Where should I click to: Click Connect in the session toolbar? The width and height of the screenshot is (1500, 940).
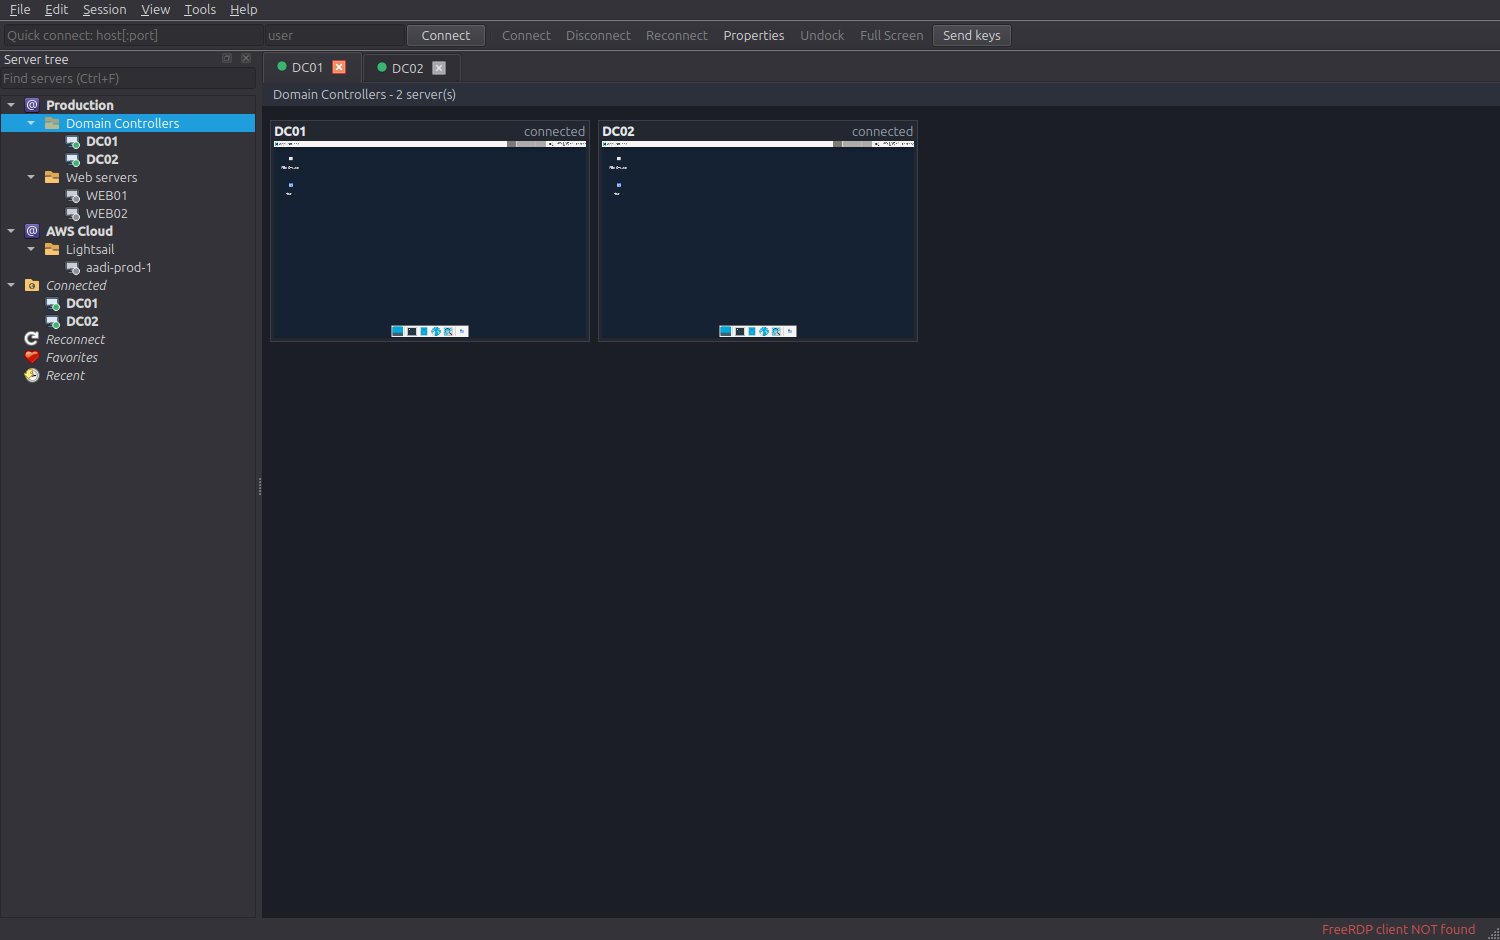tap(526, 35)
